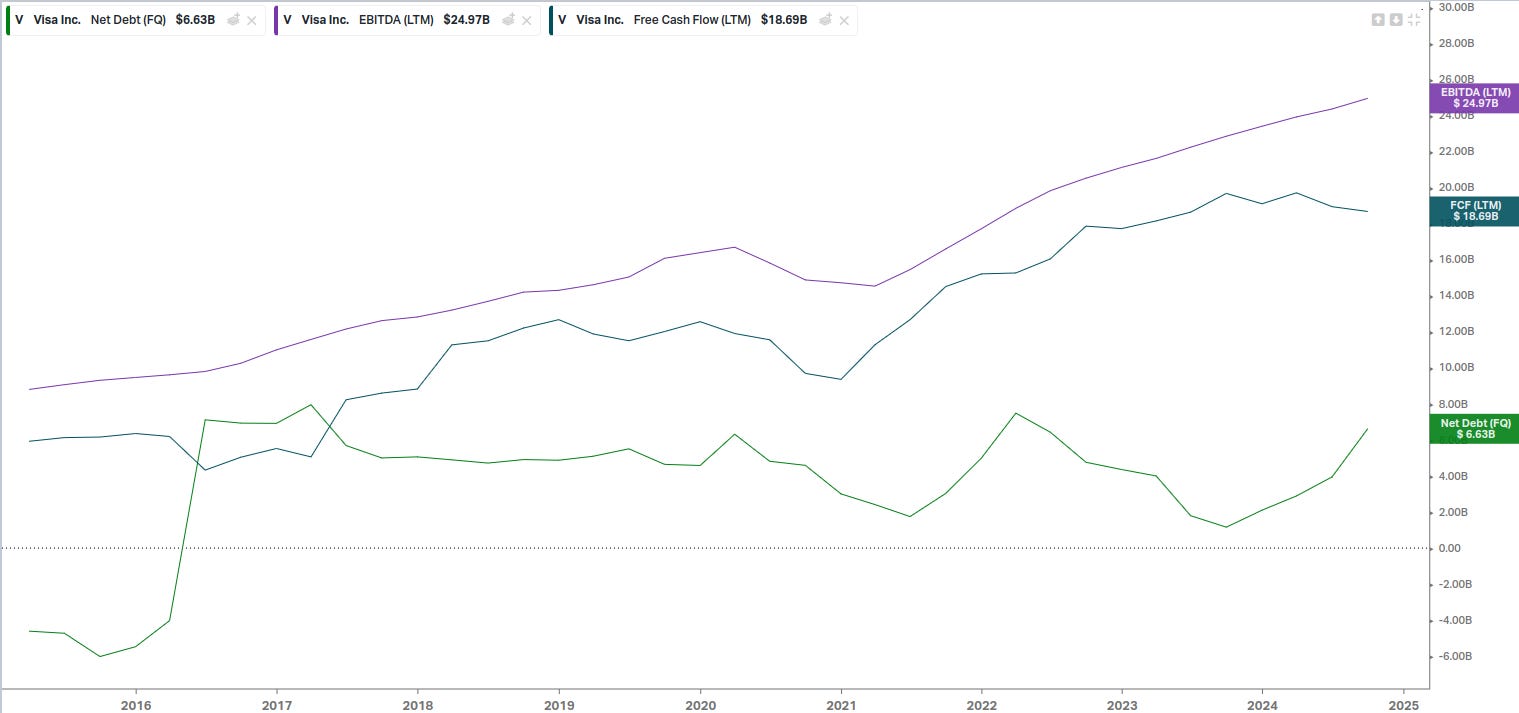This screenshot has width=1519, height=713.
Task: Click the "$24.97B" value in the legend
Action: point(466,20)
